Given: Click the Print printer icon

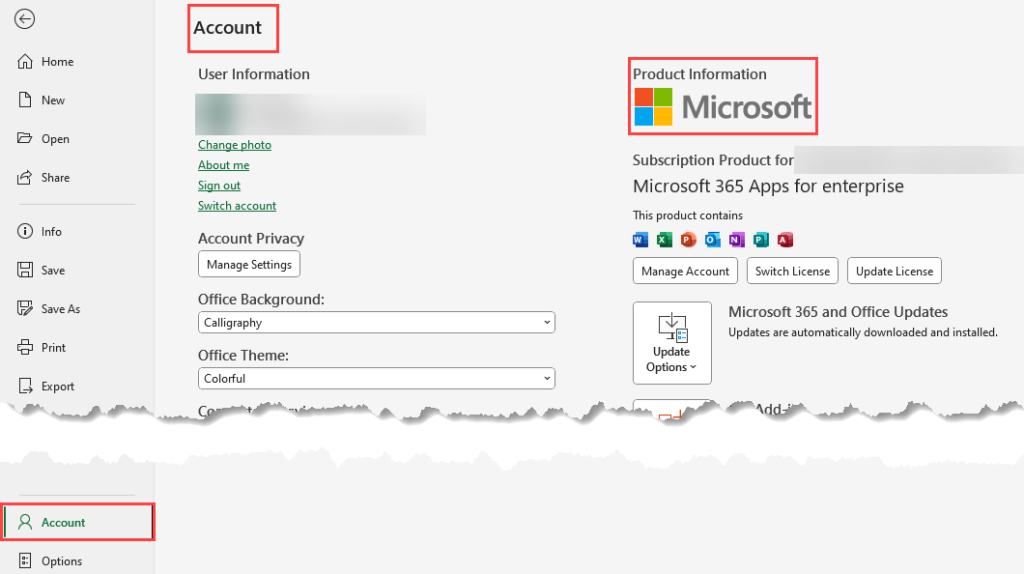Looking at the screenshot, I should (25, 347).
